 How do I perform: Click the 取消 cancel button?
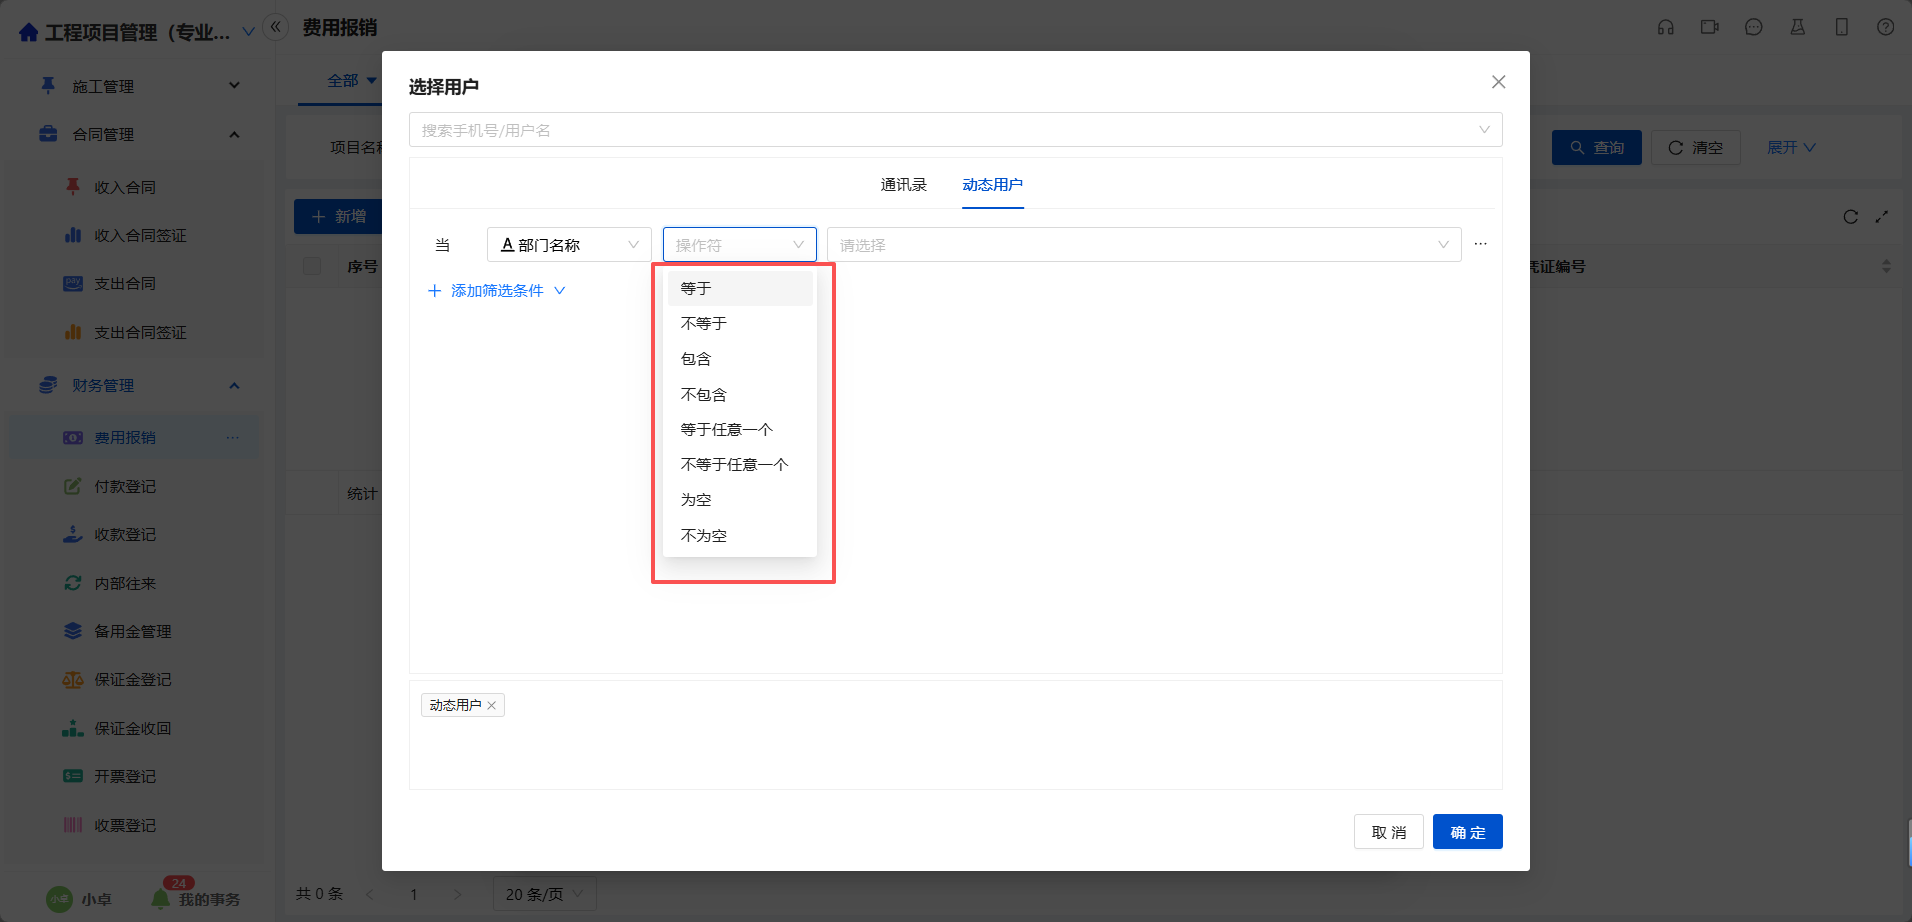pos(1388,832)
